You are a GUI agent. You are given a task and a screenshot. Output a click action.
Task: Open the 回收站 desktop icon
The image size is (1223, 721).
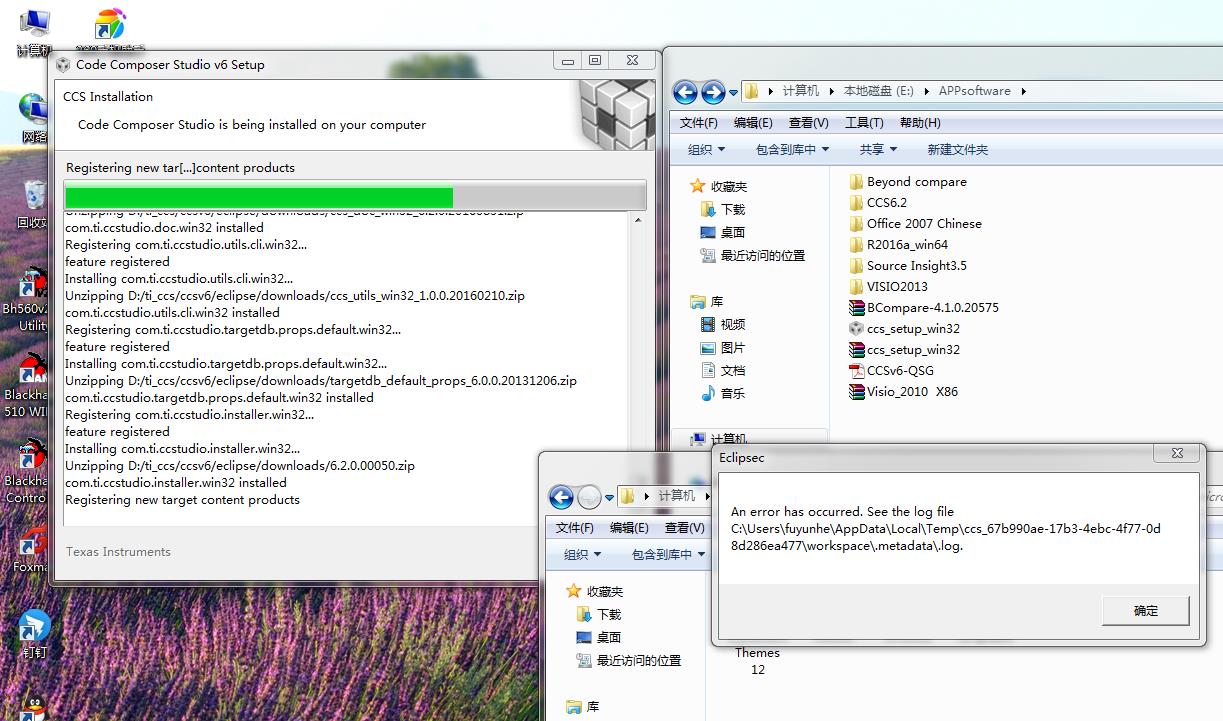33,203
